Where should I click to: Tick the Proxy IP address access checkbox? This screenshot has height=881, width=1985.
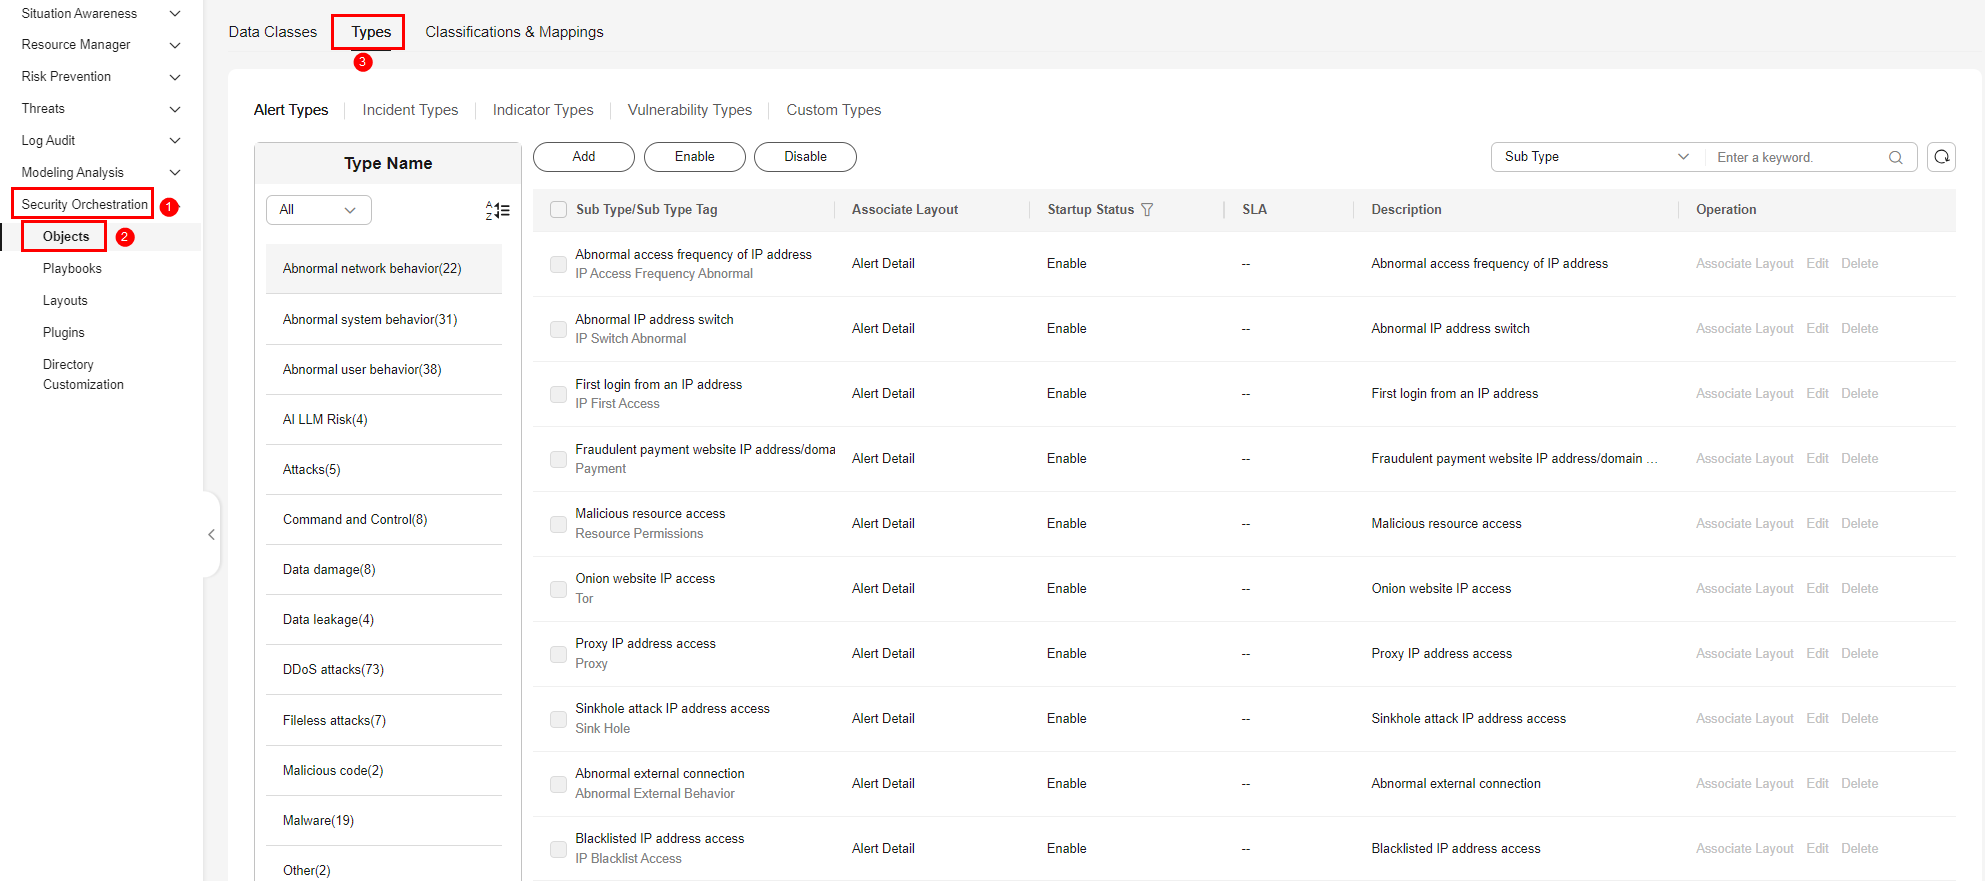559,654
